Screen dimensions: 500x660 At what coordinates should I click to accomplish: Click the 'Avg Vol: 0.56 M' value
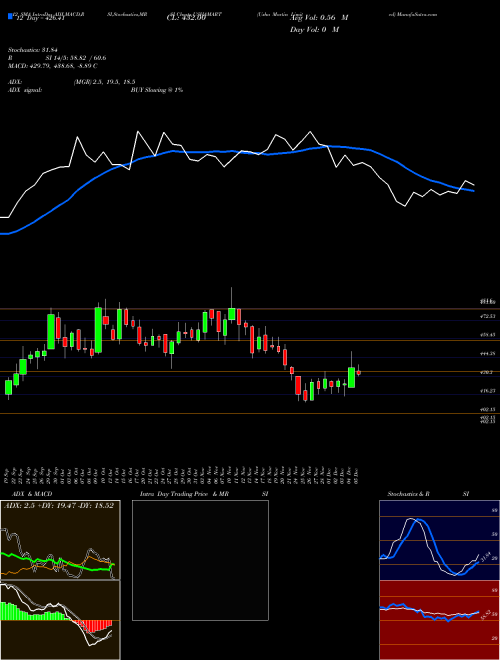point(319,18)
